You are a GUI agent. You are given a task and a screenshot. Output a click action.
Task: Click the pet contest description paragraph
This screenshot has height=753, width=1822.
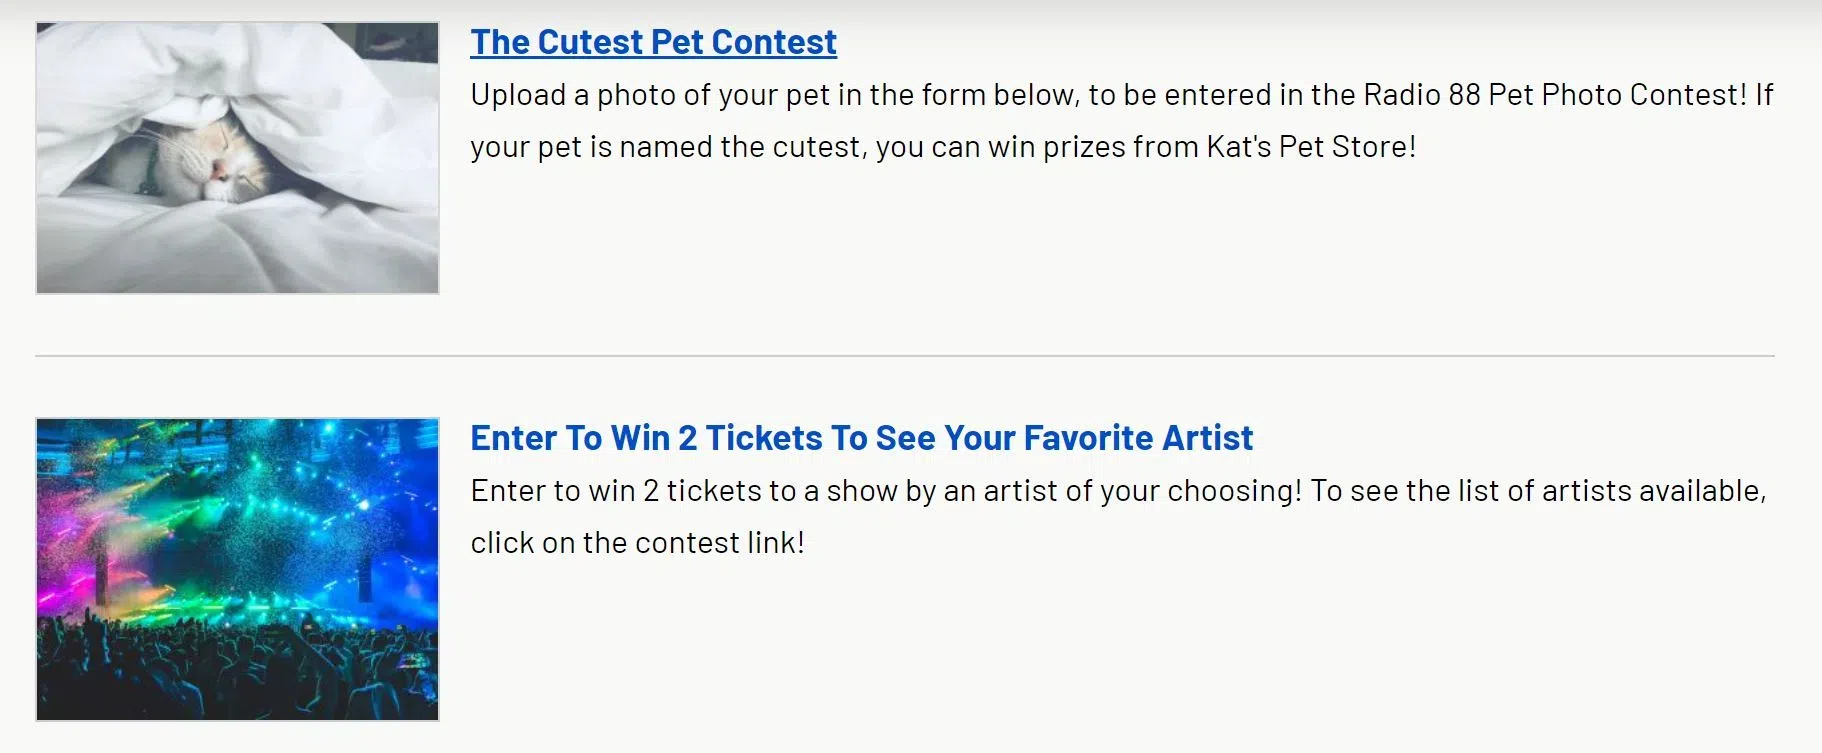pos(1000,120)
